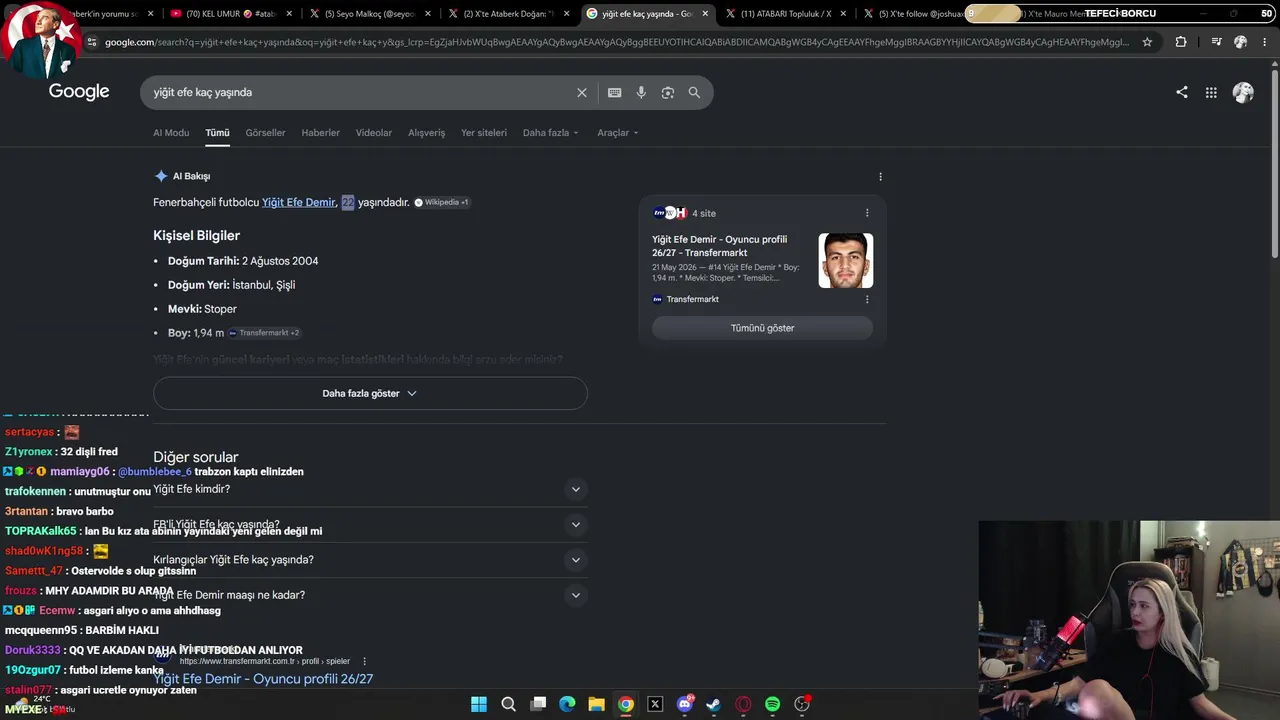
Task: Search by image with Google Lens
Action: point(667,92)
